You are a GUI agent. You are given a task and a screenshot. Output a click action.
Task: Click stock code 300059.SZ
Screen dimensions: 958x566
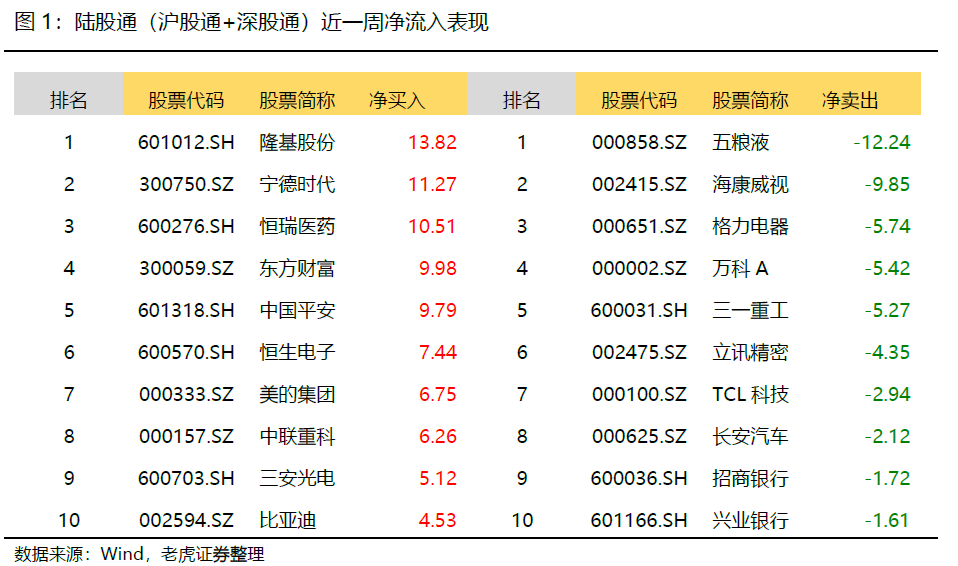(186, 268)
